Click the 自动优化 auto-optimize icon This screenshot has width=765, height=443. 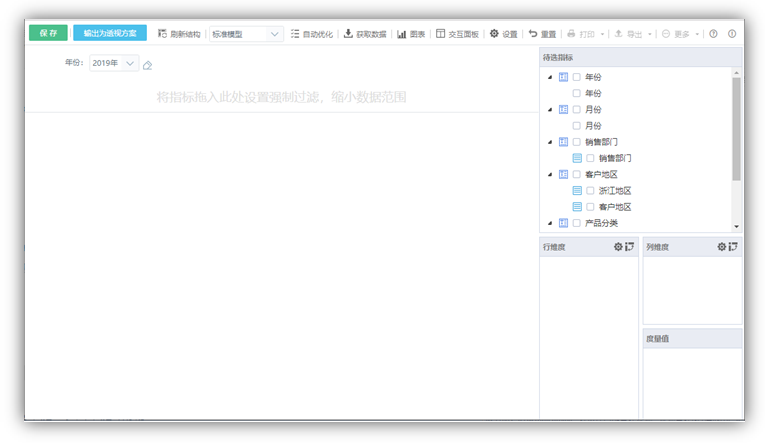295,34
